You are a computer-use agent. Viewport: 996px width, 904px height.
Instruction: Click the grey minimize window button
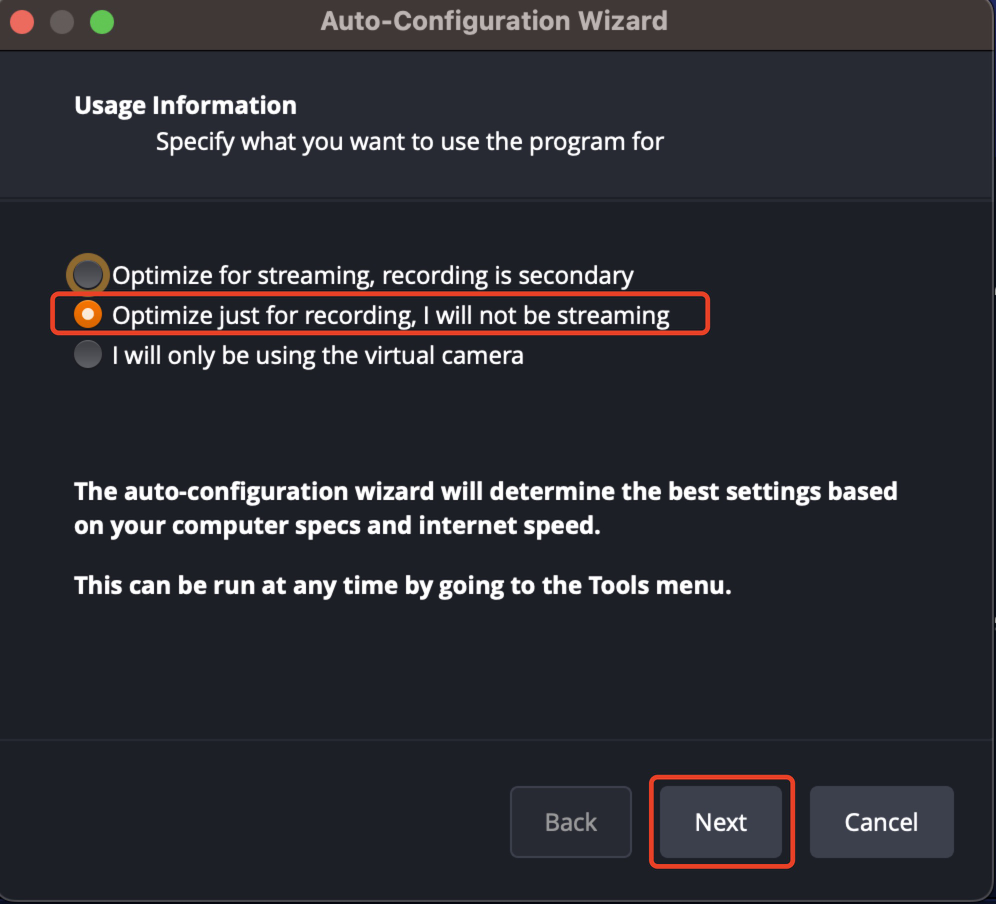[x=62, y=21]
